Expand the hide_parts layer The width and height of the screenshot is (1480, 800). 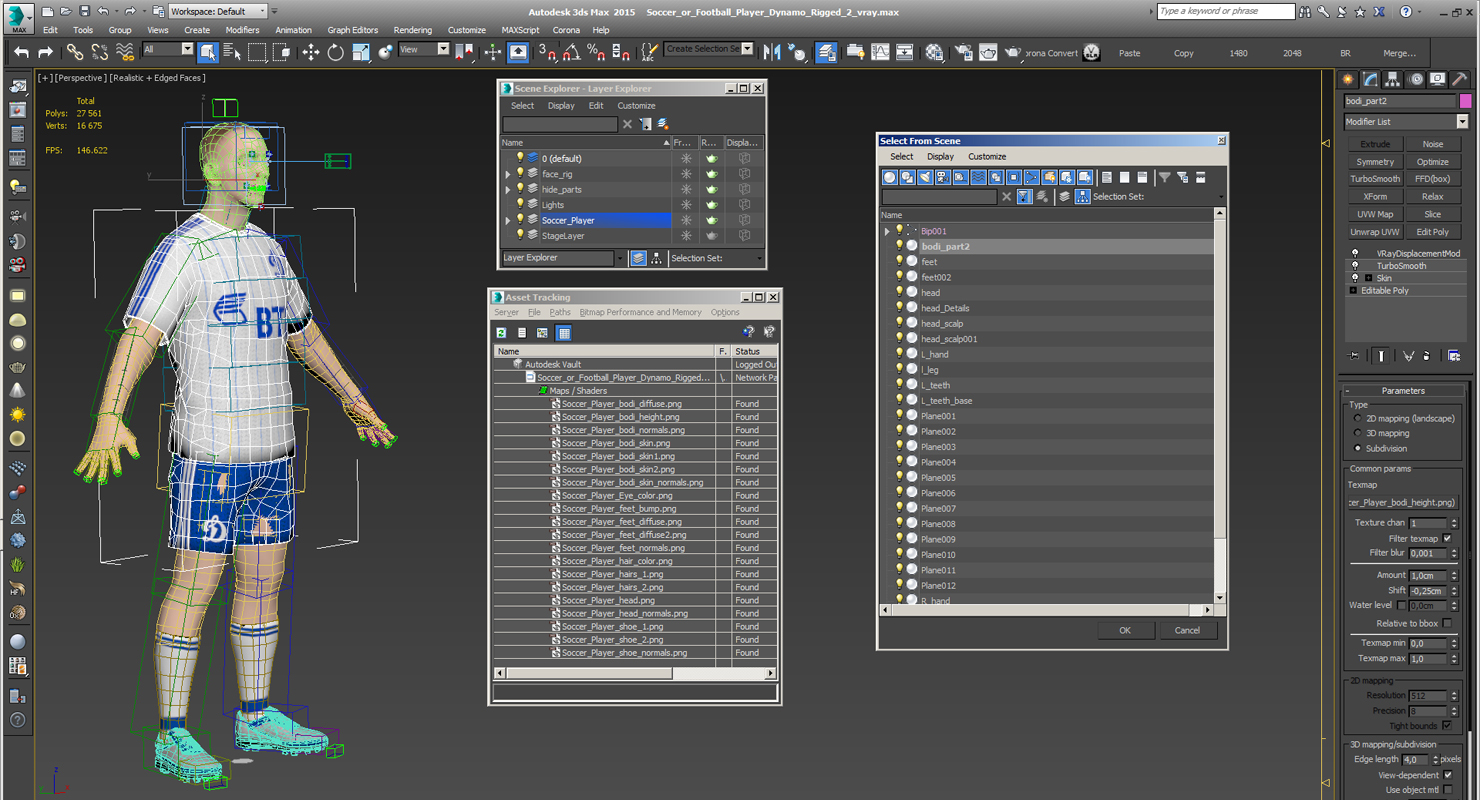click(508, 189)
